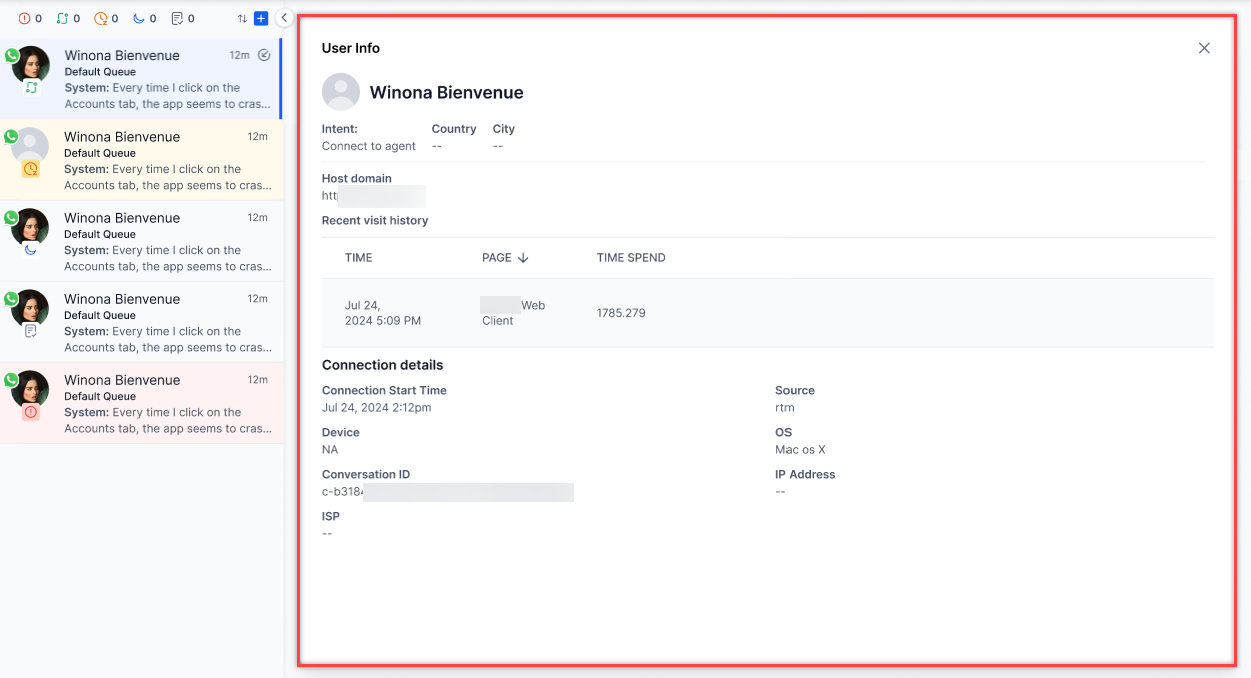Select the red alert Winona Bienvenue conversation

(142, 403)
